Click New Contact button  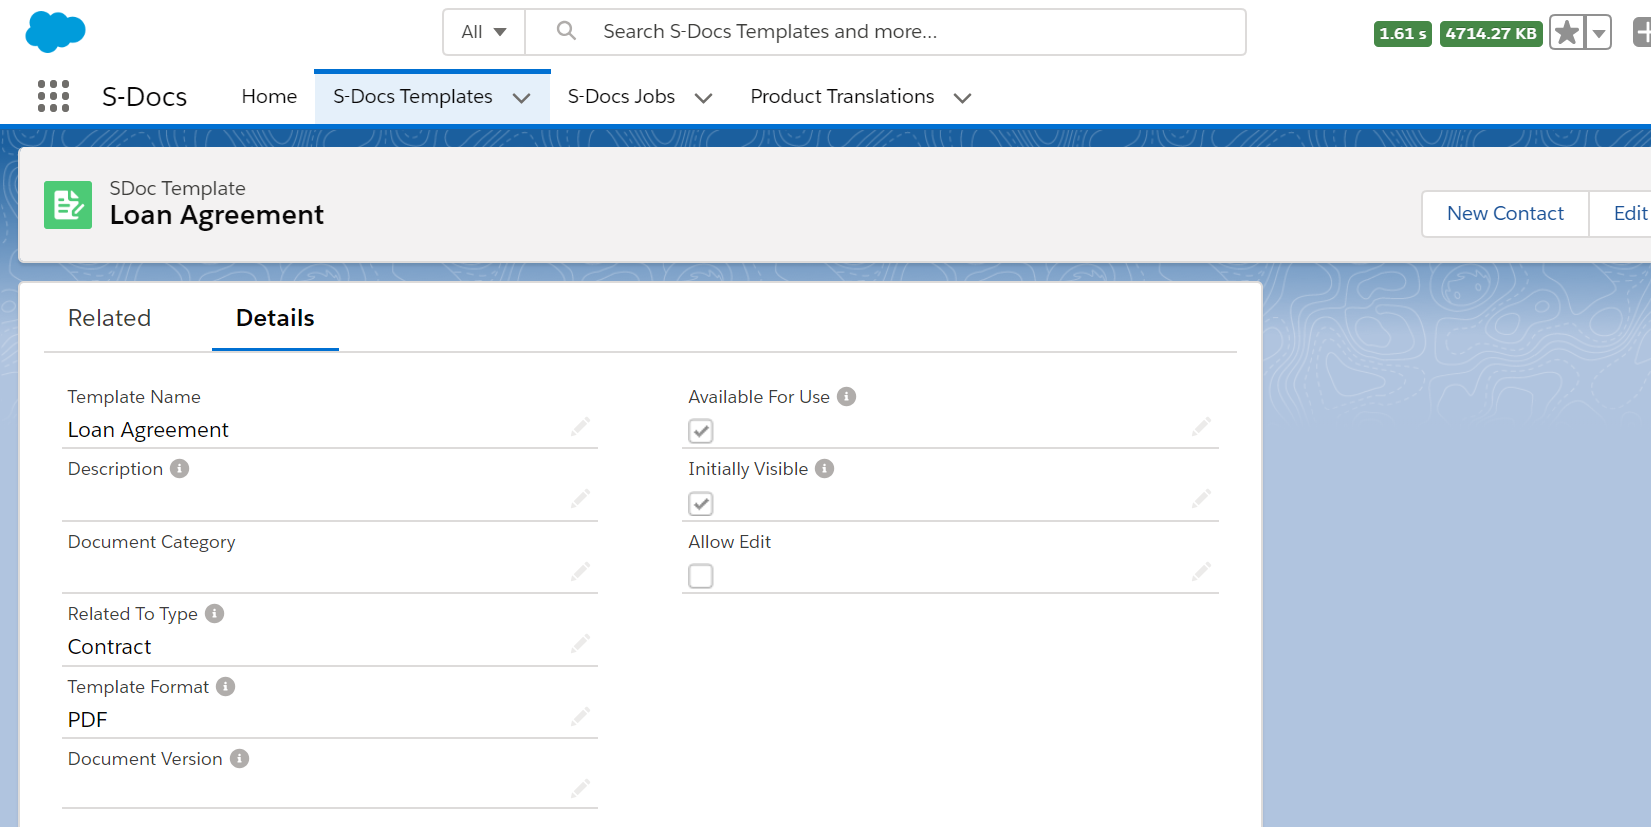[1505, 213]
